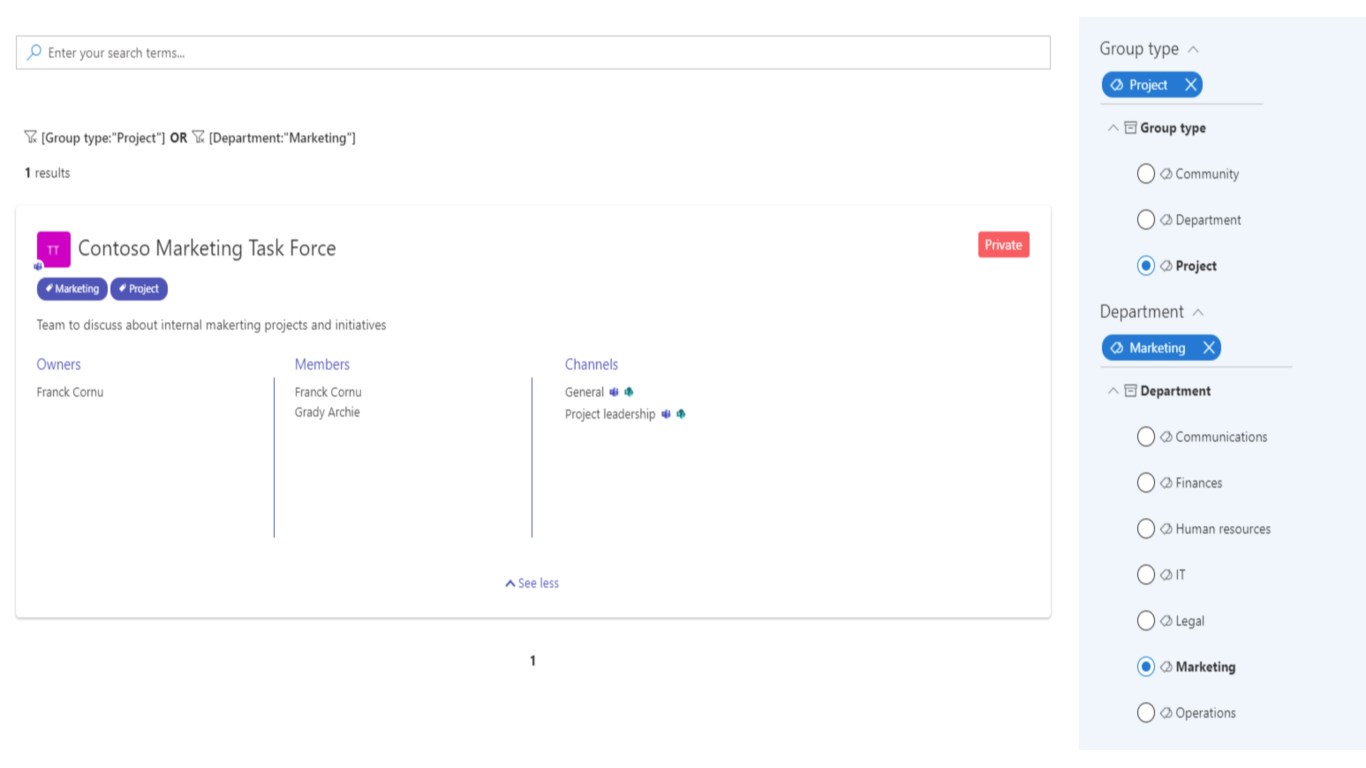Screen dimensions: 1366x768
Task: Click the Owners heading
Action: pyautogui.click(x=59, y=364)
